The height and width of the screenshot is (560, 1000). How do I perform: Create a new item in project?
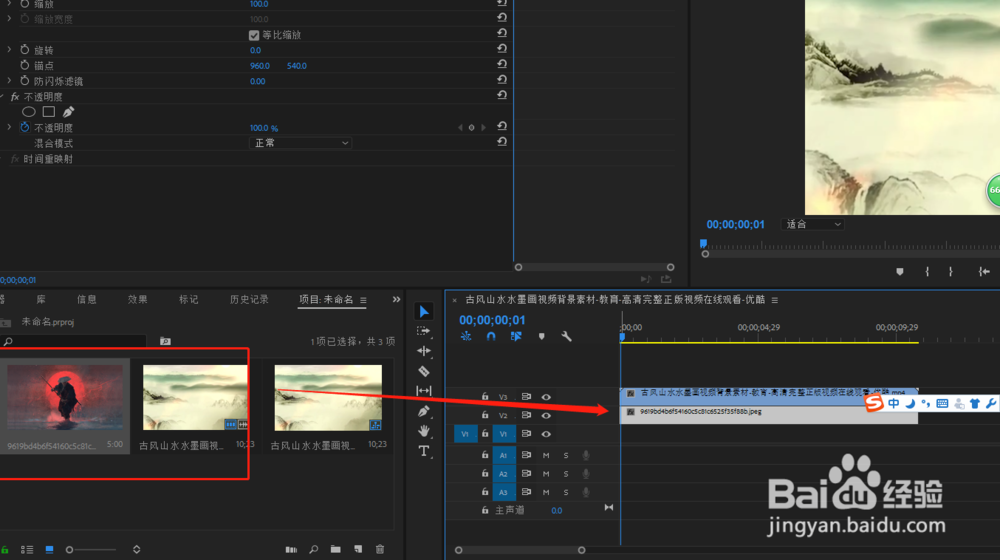pyautogui.click(x=358, y=549)
